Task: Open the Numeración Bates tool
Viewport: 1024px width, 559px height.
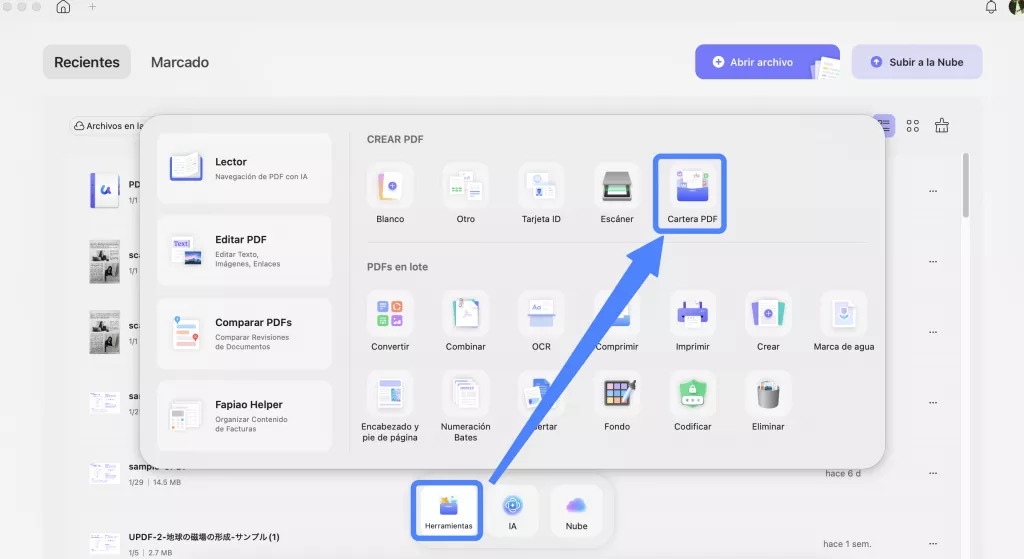Action: point(466,407)
